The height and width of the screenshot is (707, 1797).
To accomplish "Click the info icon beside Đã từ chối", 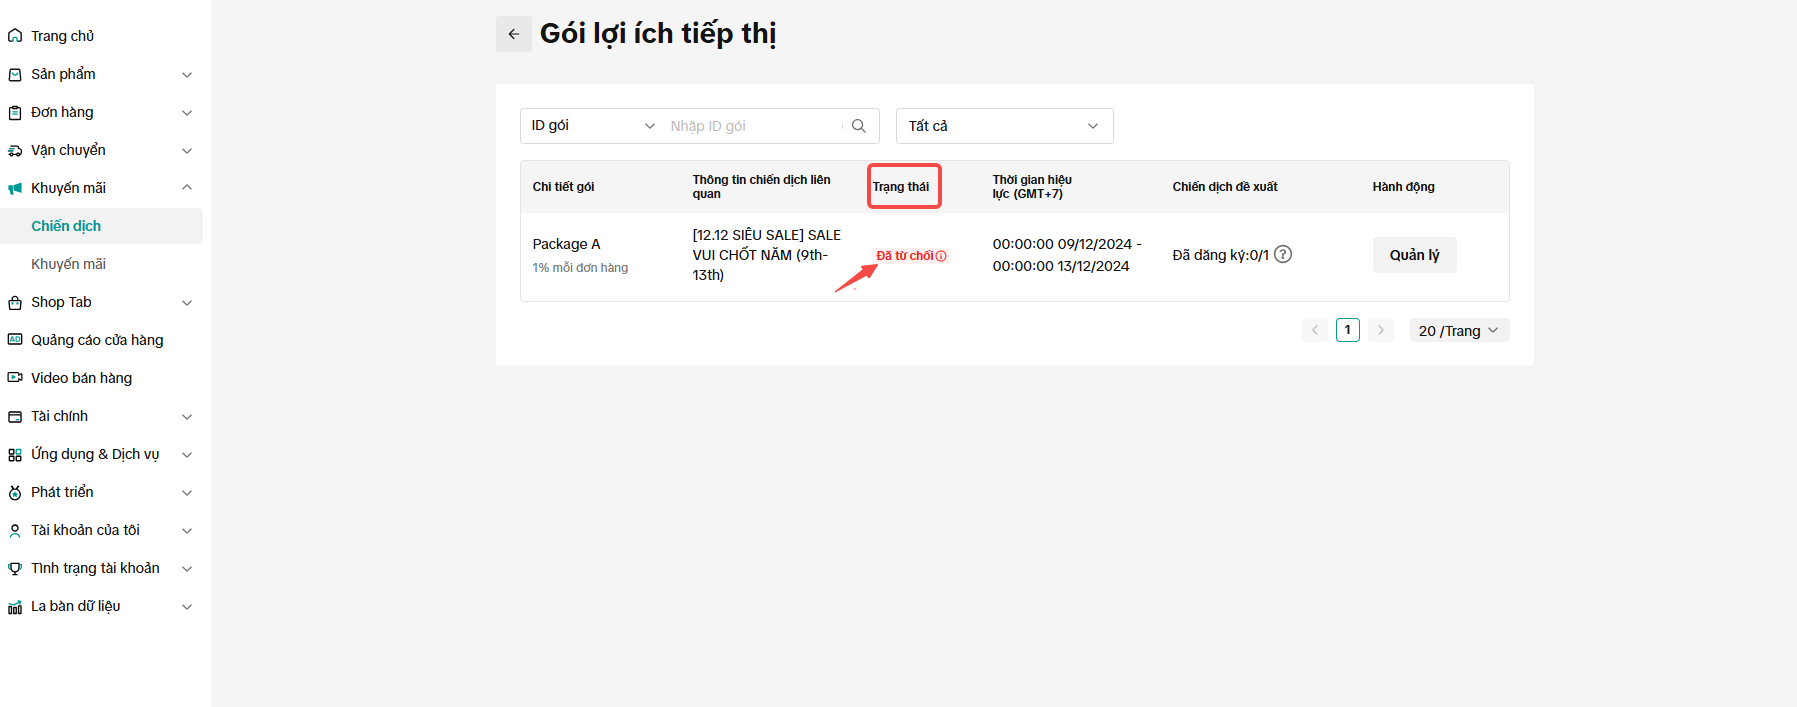I will pos(941,256).
